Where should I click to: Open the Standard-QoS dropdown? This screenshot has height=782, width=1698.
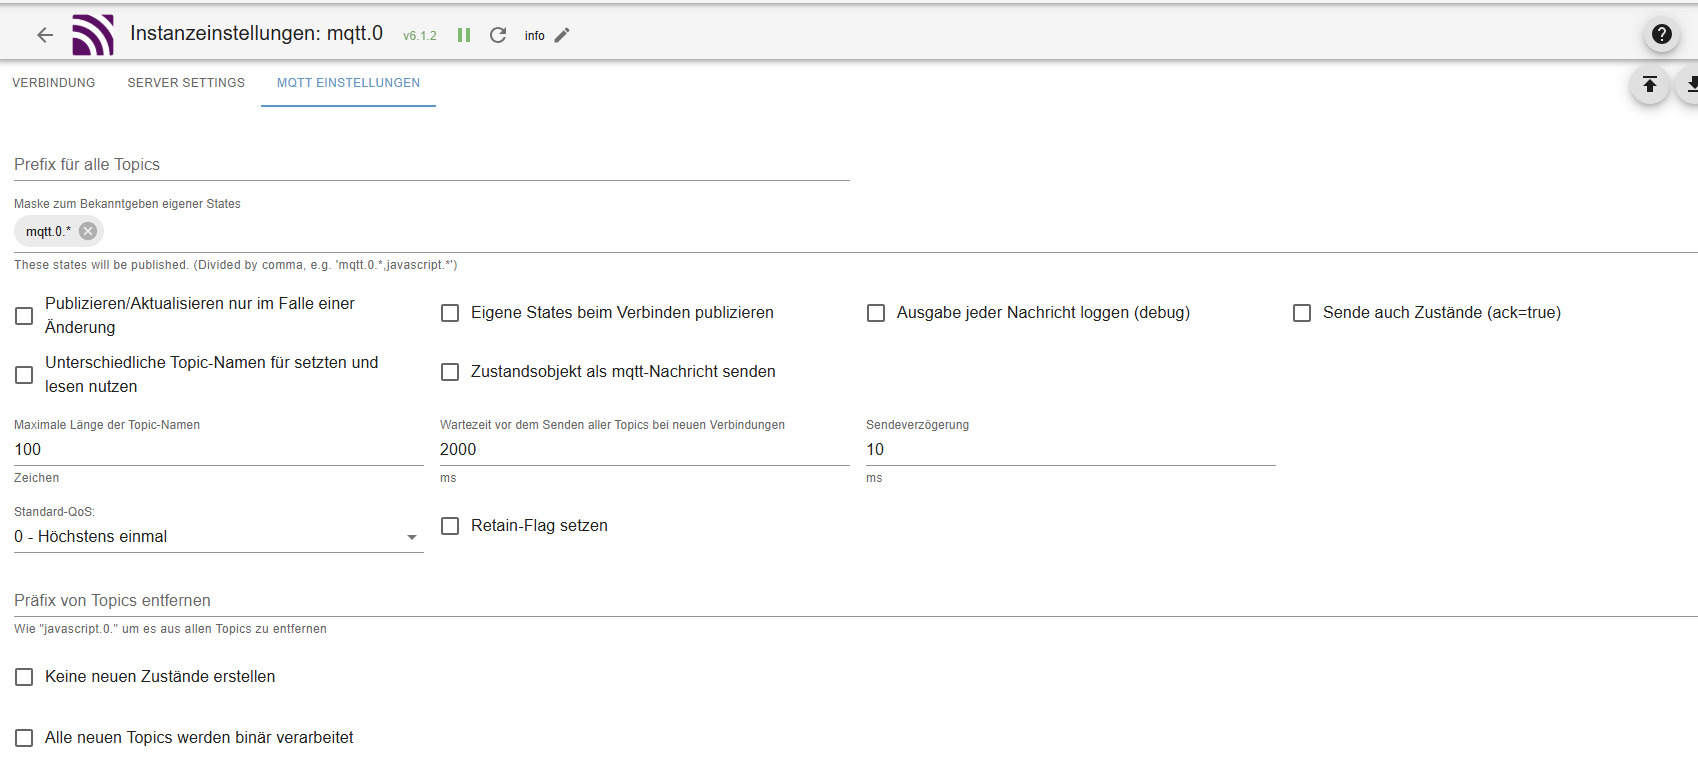point(219,537)
